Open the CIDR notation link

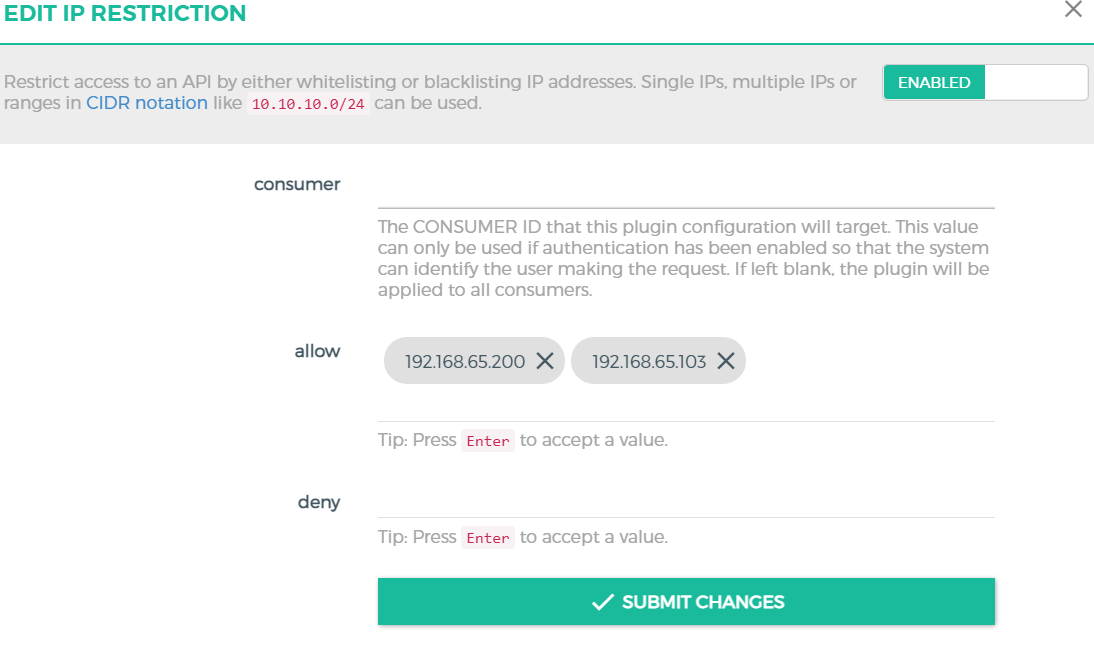tap(147, 103)
